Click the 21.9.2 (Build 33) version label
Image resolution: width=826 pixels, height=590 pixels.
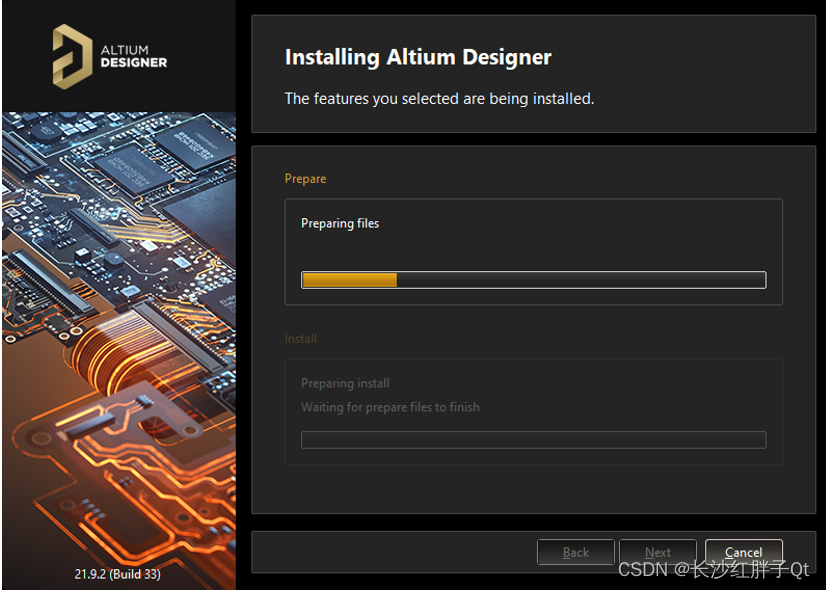click(x=117, y=574)
